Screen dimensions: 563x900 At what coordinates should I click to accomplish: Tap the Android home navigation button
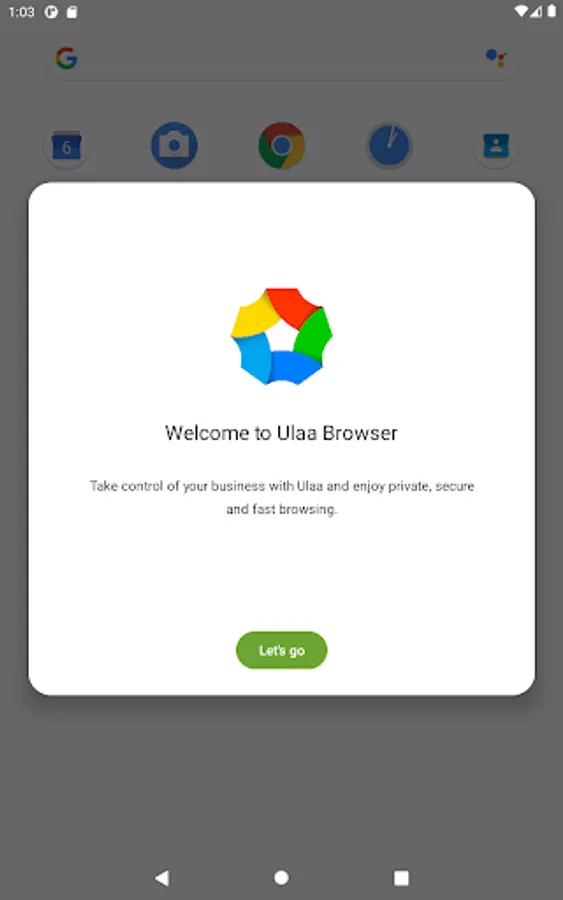coord(281,878)
